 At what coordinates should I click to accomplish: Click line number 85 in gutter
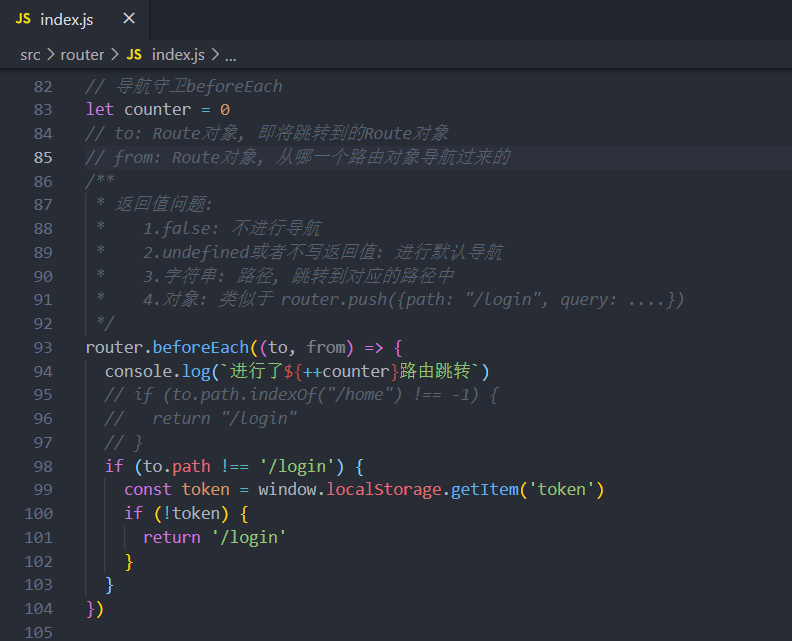point(43,158)
